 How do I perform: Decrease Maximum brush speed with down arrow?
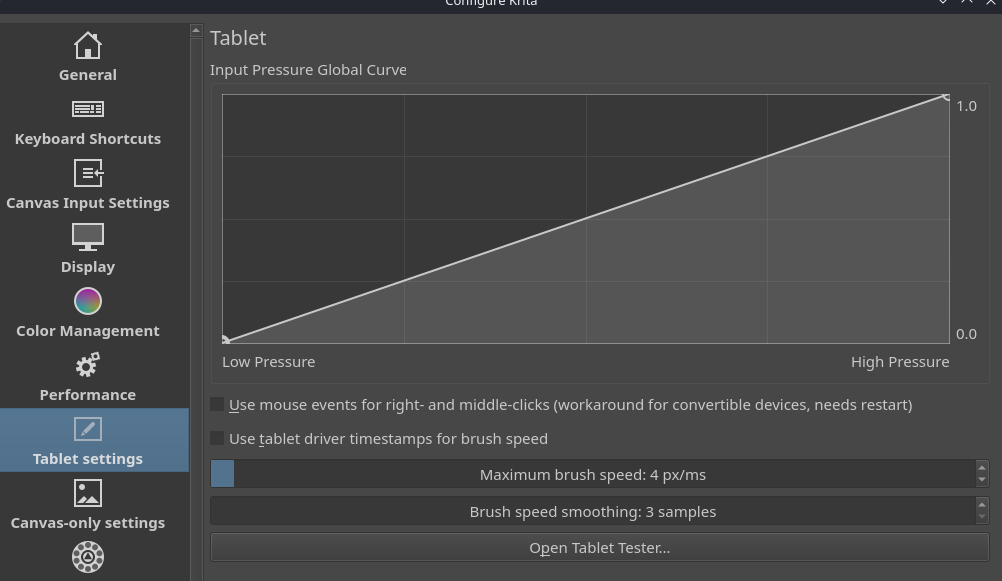[981, 481]
